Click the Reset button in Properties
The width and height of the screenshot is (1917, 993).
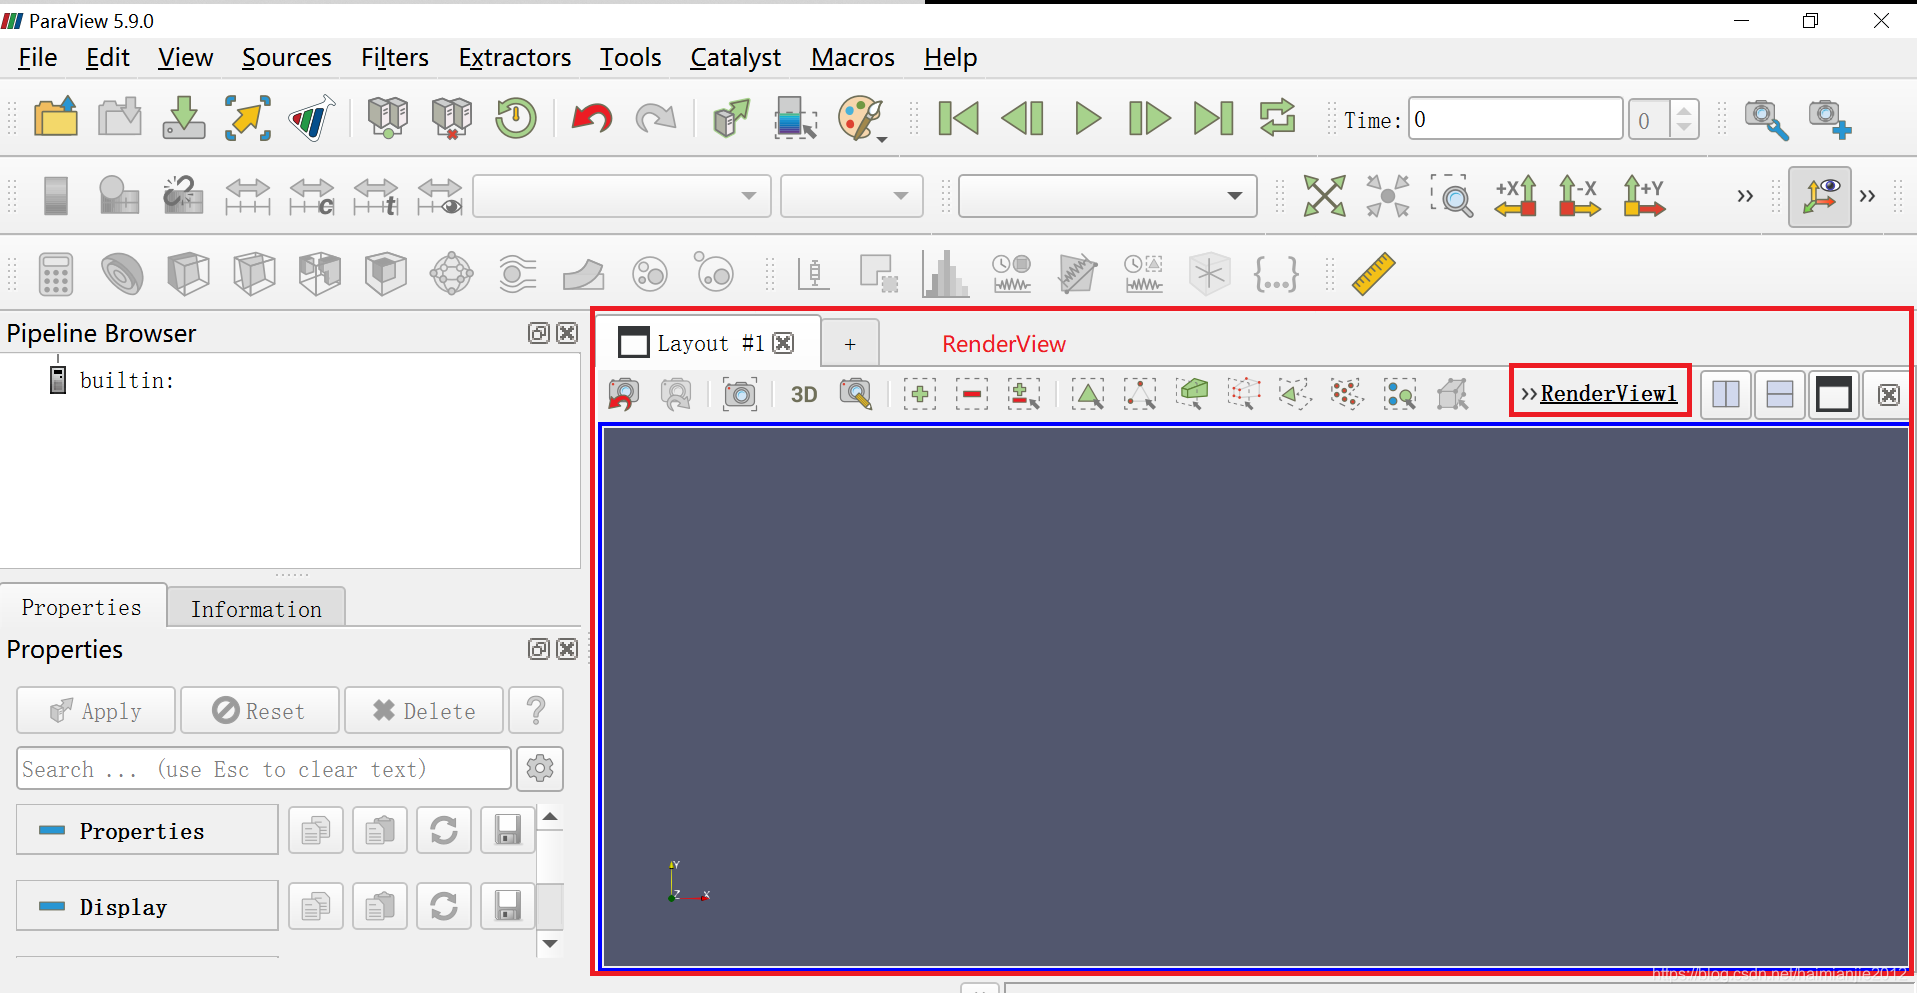259,710
